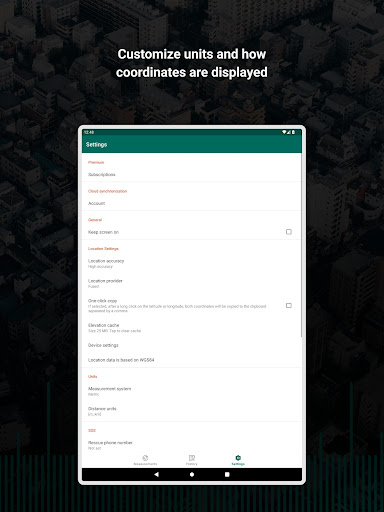Screen dimensions: 384x512
Task: Click the battery status icon
Action: pos(293,132)
